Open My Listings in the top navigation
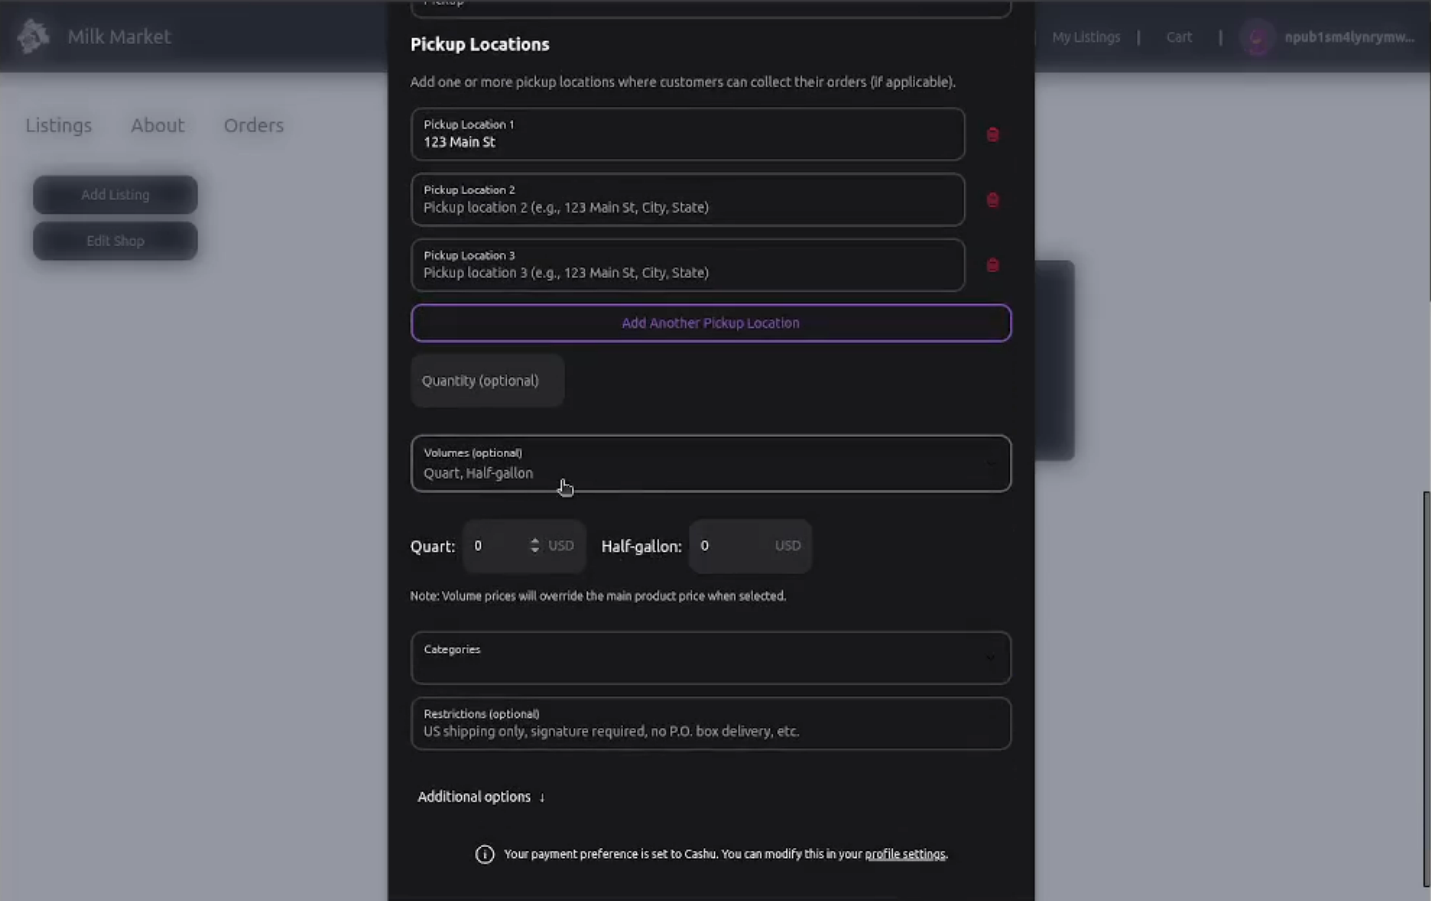The height and width of the screenshot is (901, 1431). [x=1085, y=37]
